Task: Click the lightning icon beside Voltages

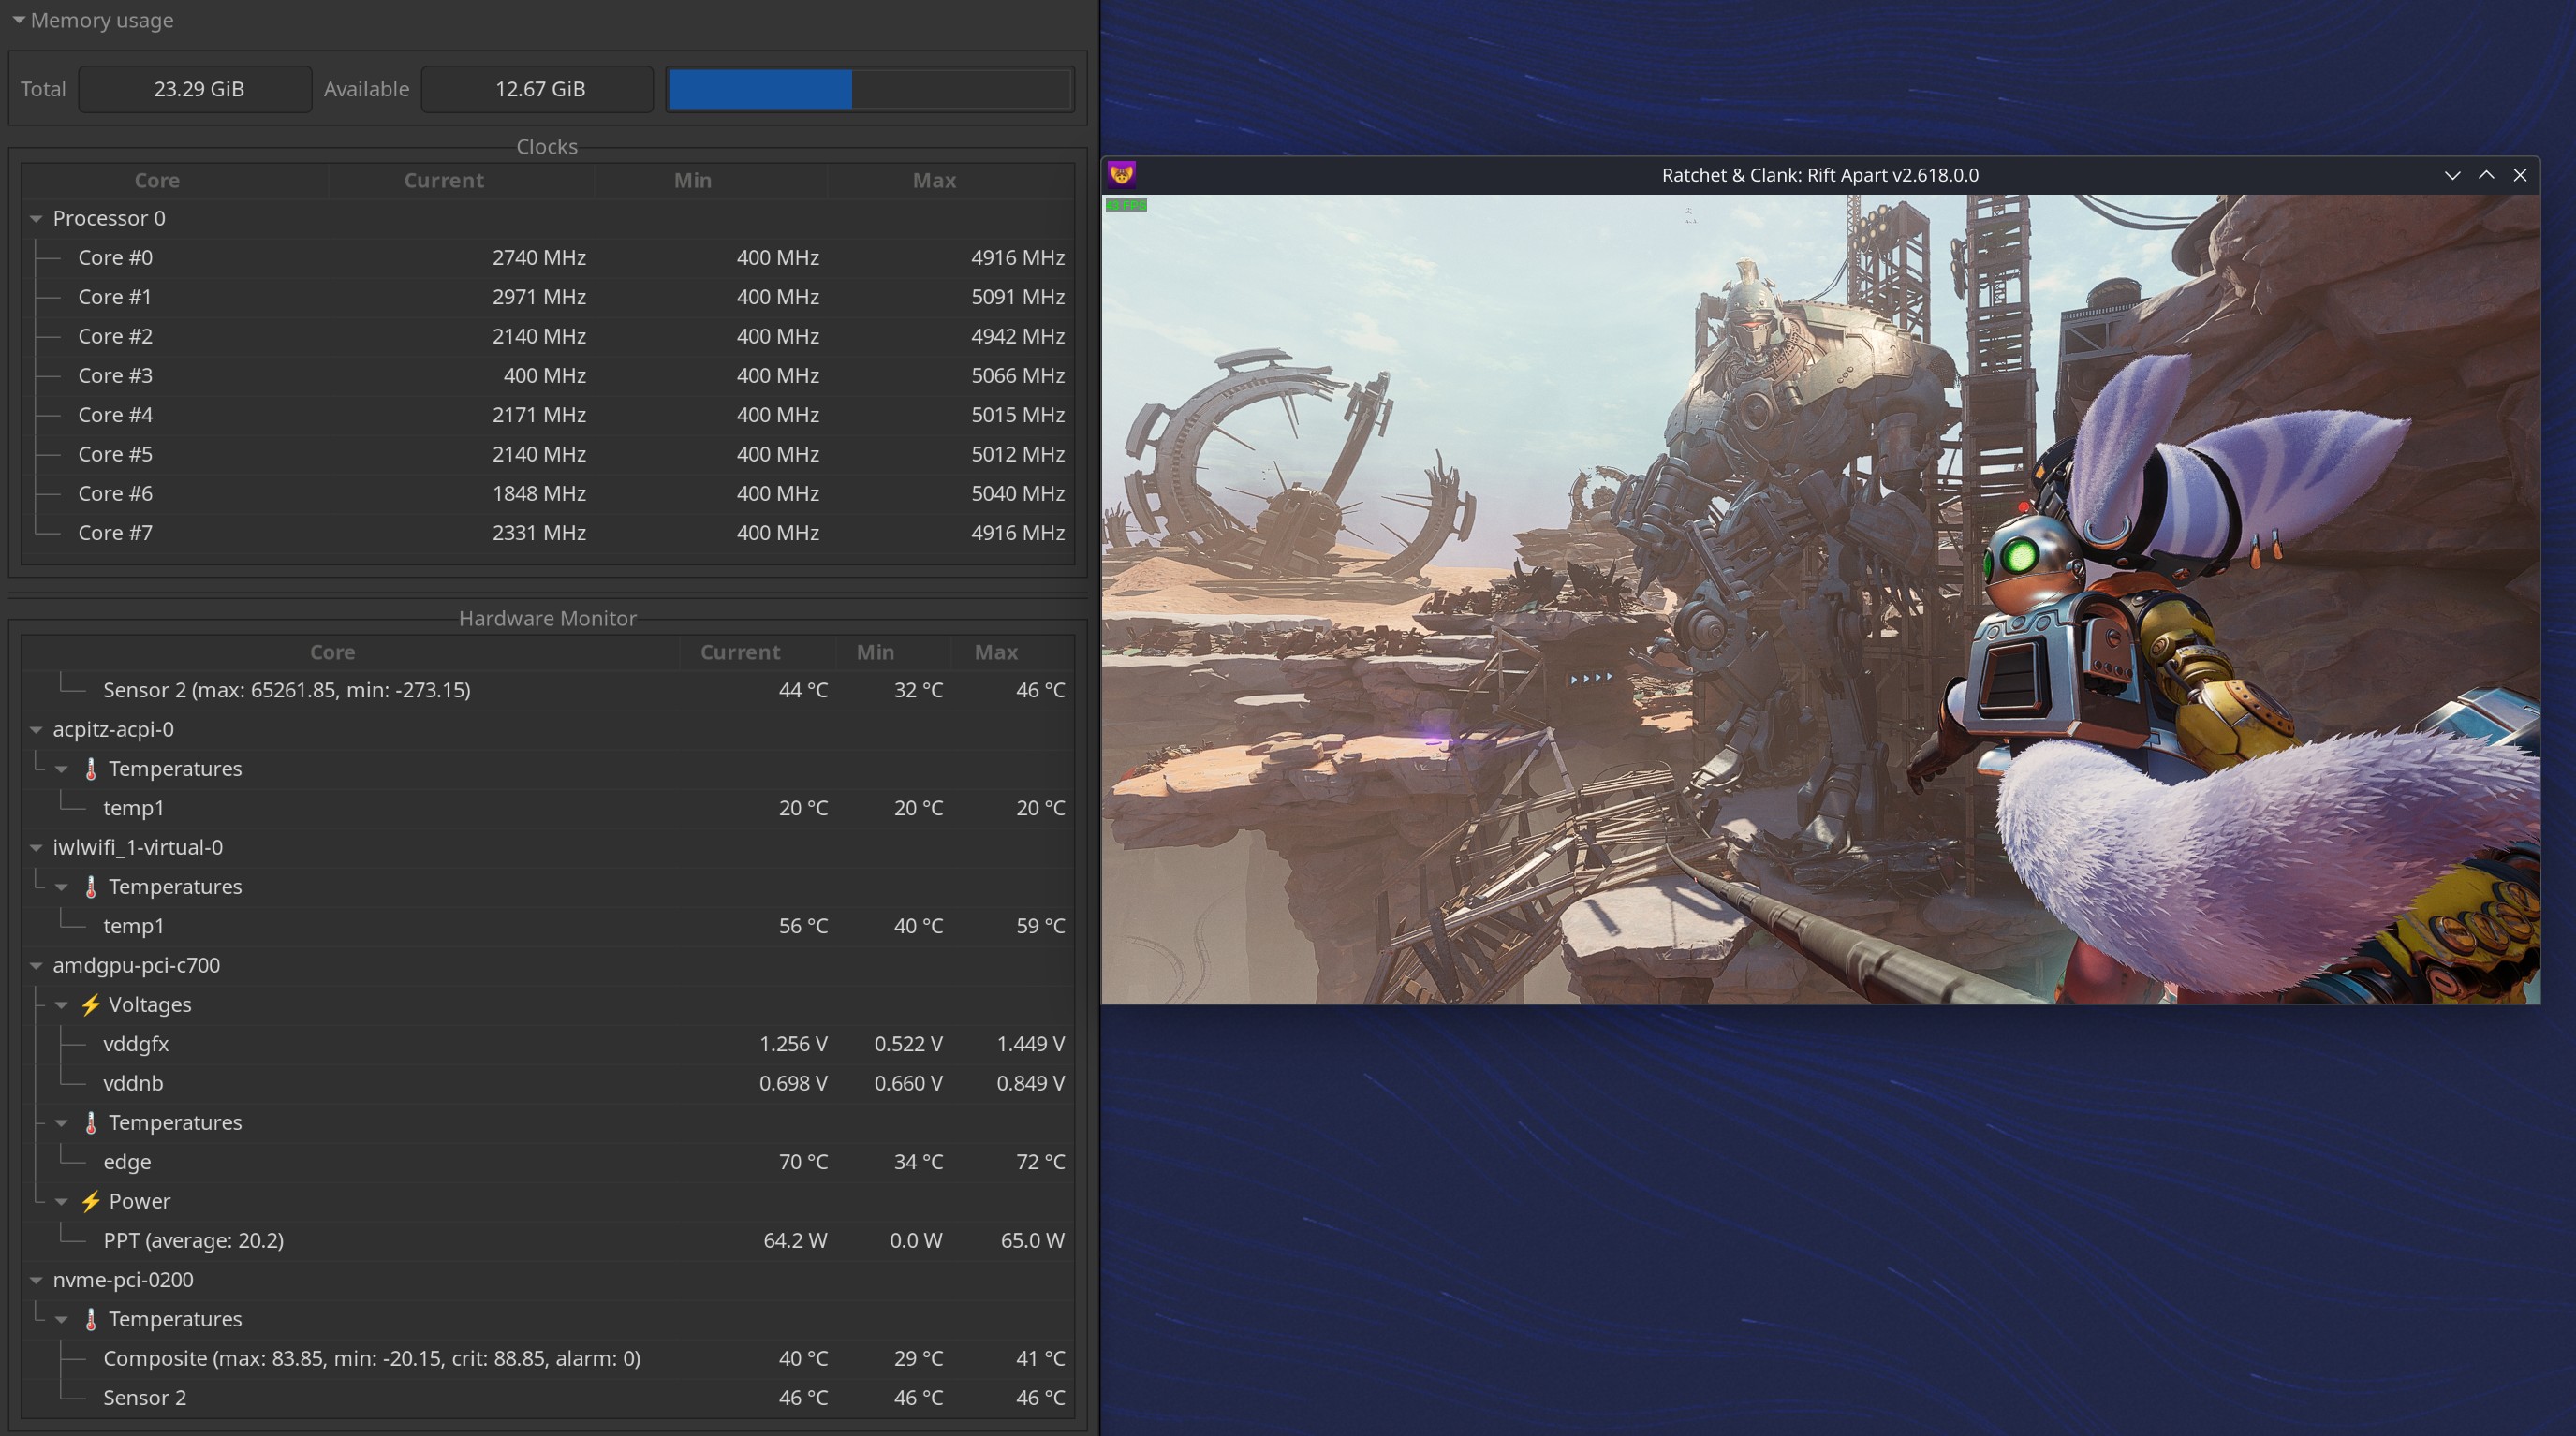Action: click(x=91, y=1005)
